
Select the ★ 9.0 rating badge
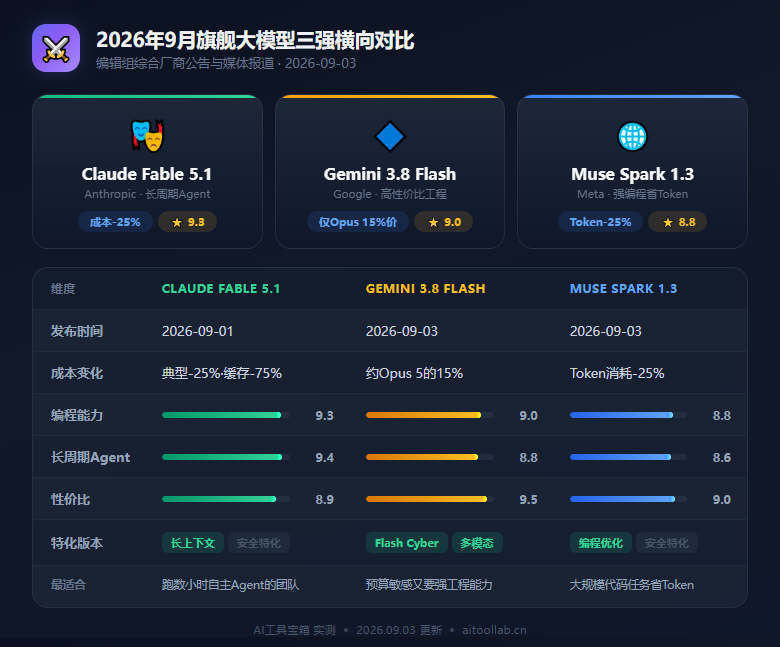(444, 222)
